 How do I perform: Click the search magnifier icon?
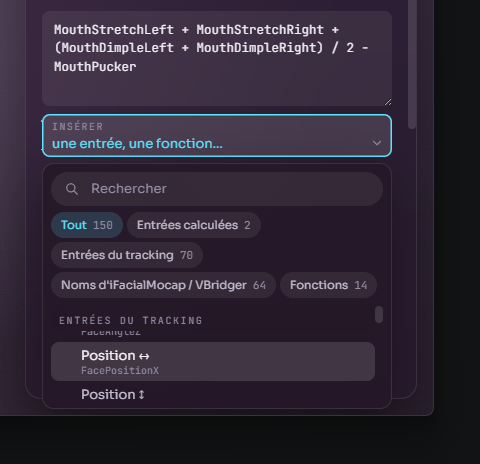[72, 189]
